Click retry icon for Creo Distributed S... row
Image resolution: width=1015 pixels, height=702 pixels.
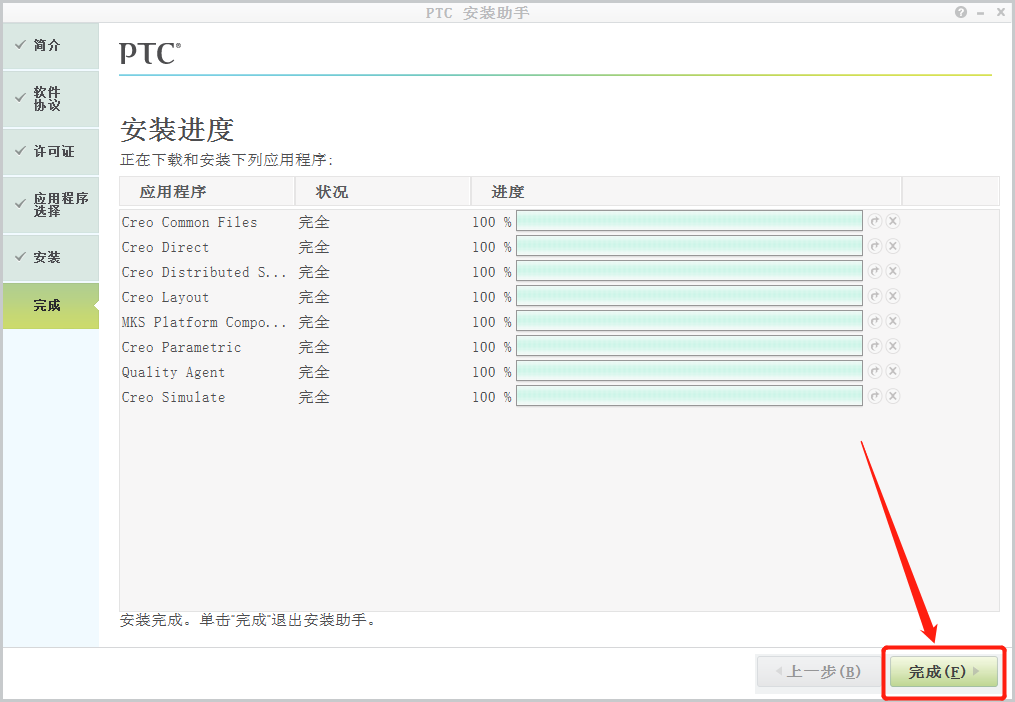(875, 271)
